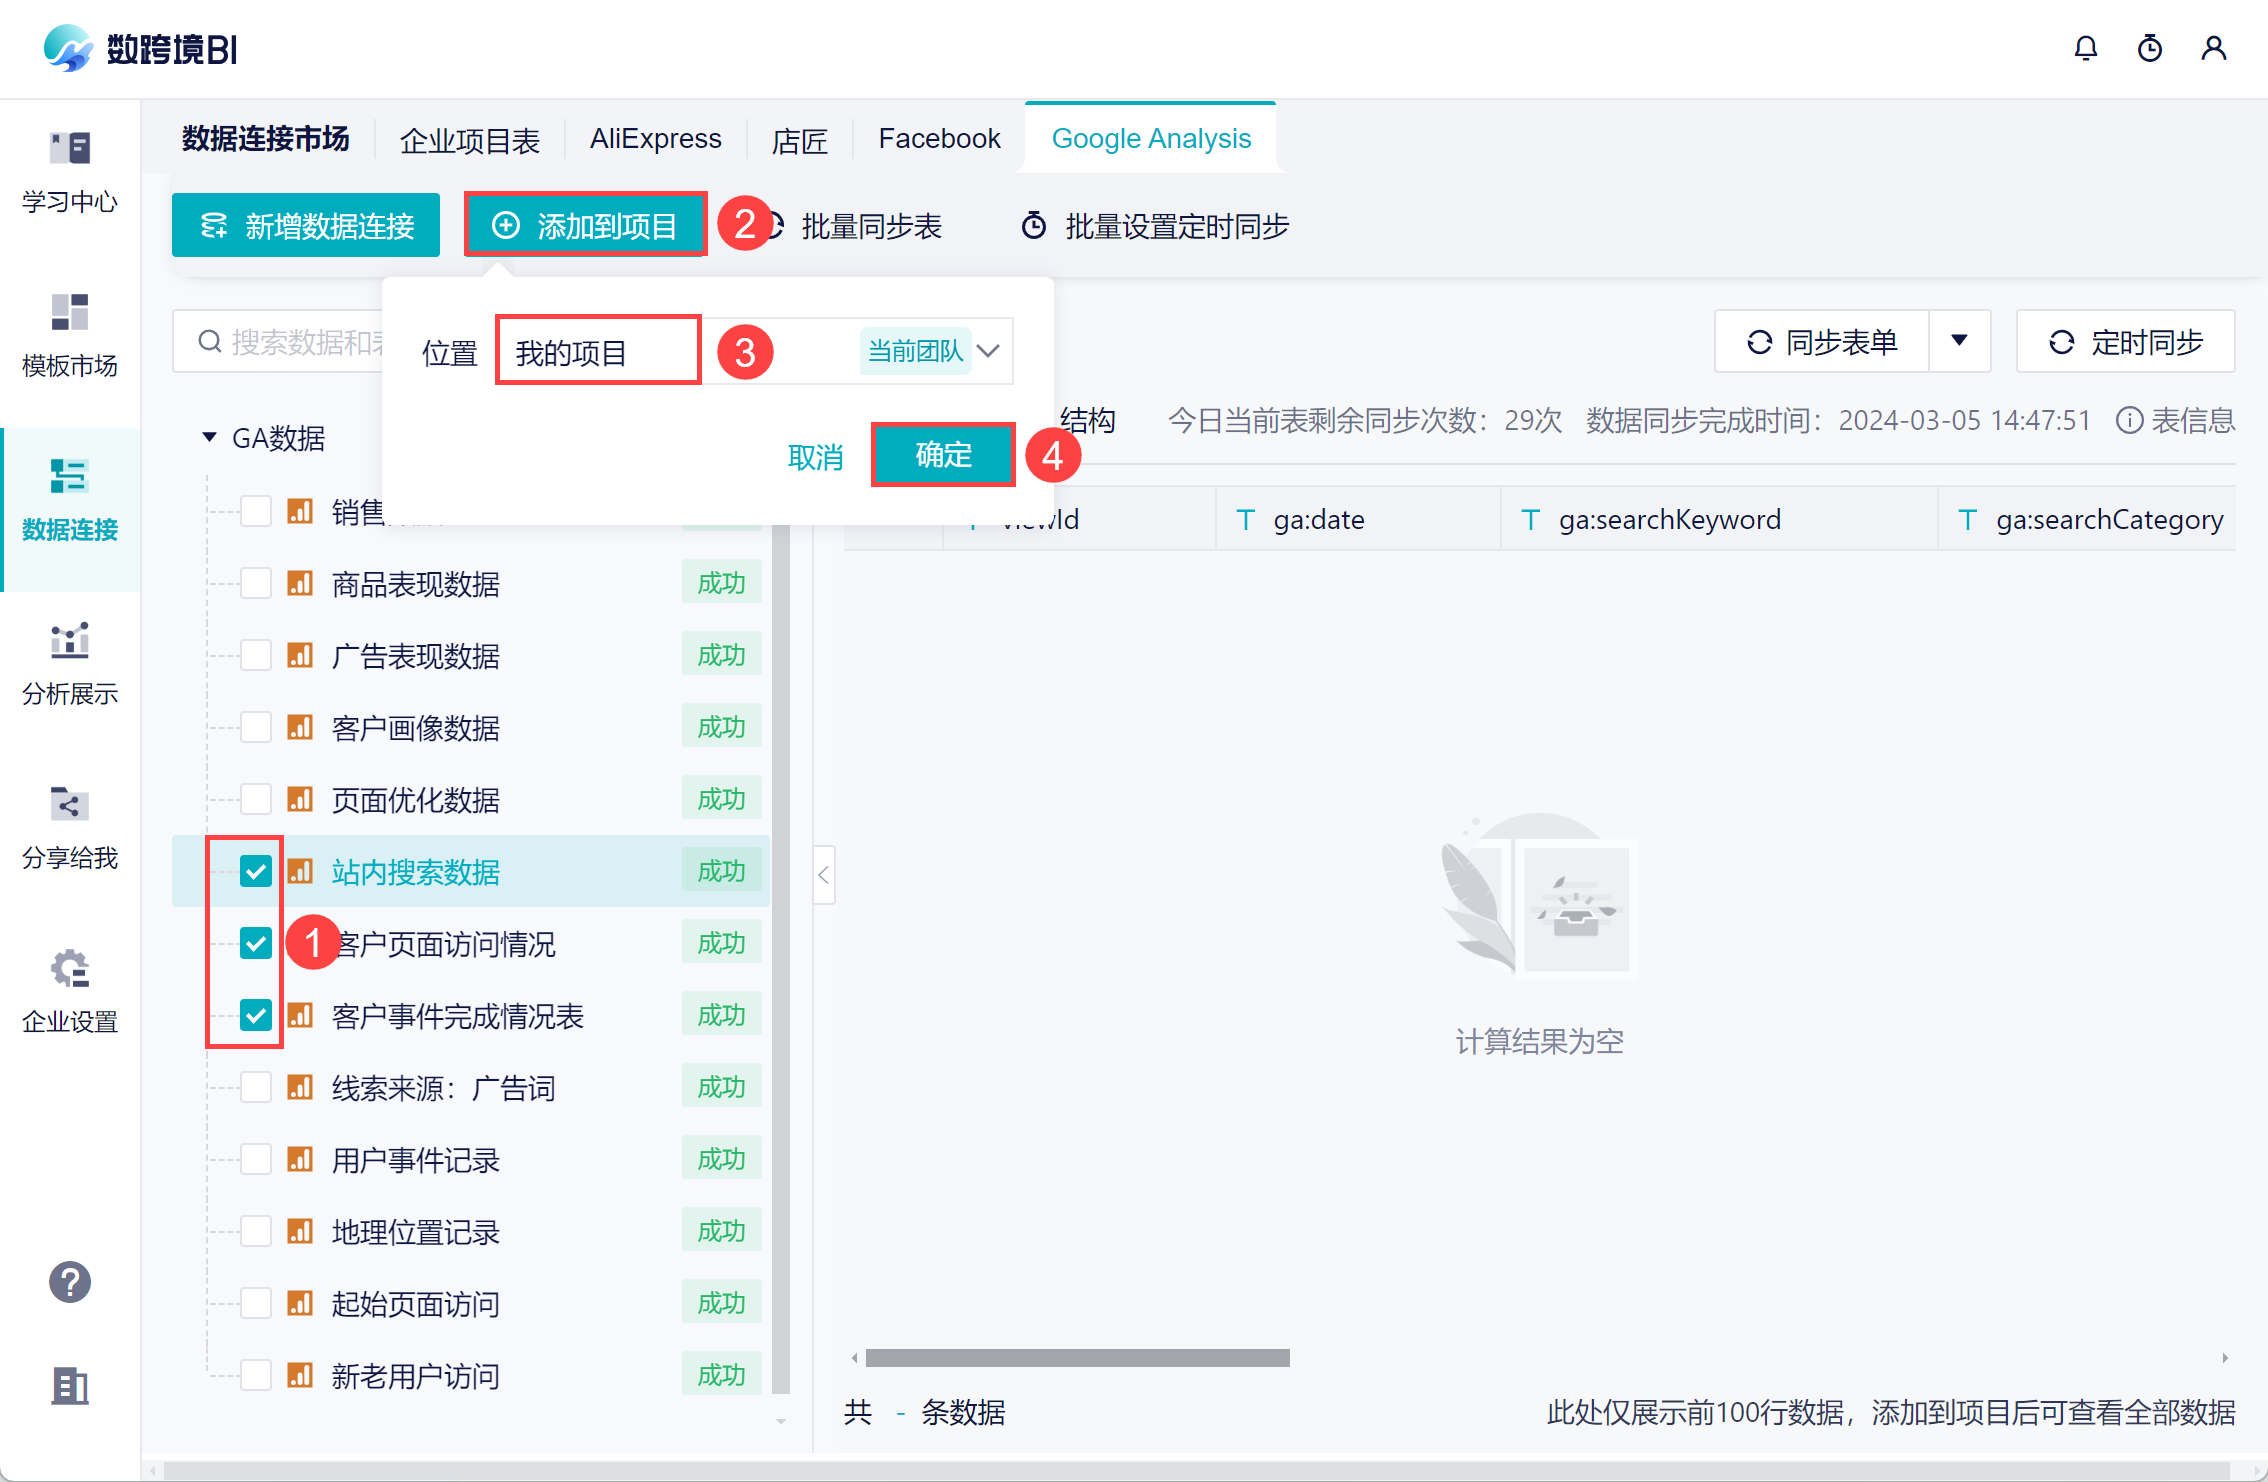
Task: Expand the 同步表单 dropdown arrow
Action: pyautogui.click(x=1959, y=341)
